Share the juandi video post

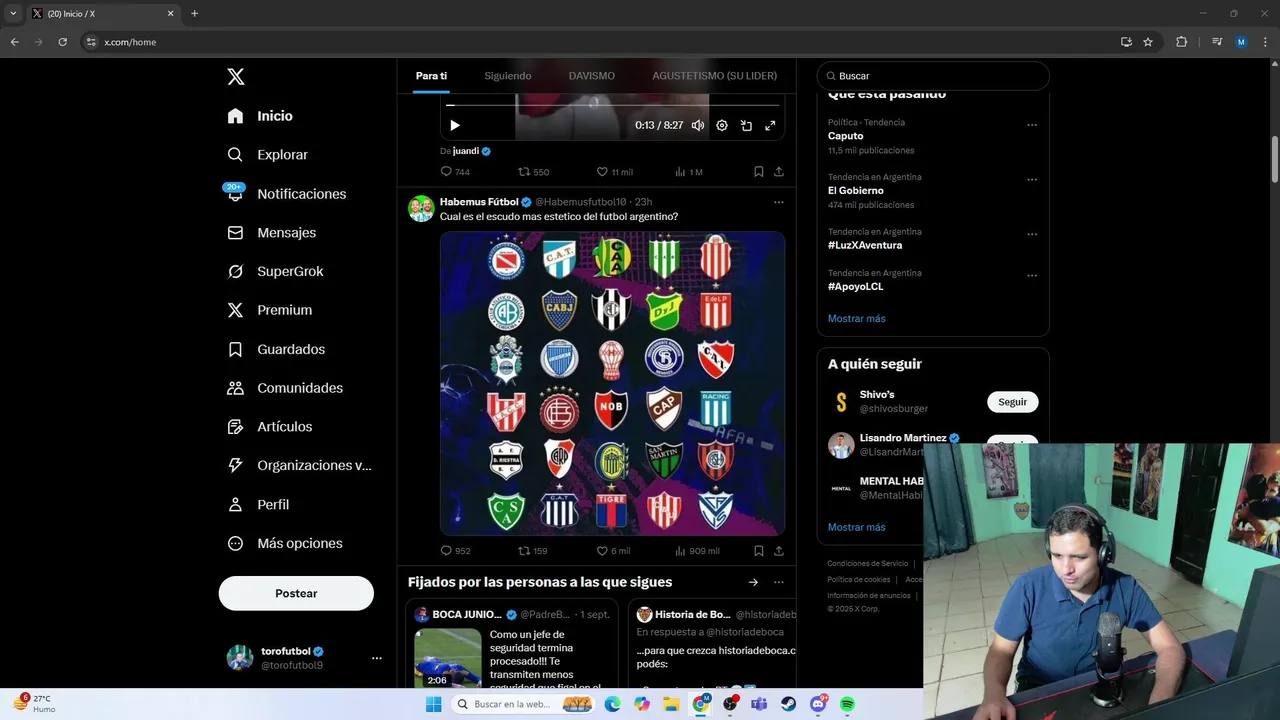(x=778, y=172)
